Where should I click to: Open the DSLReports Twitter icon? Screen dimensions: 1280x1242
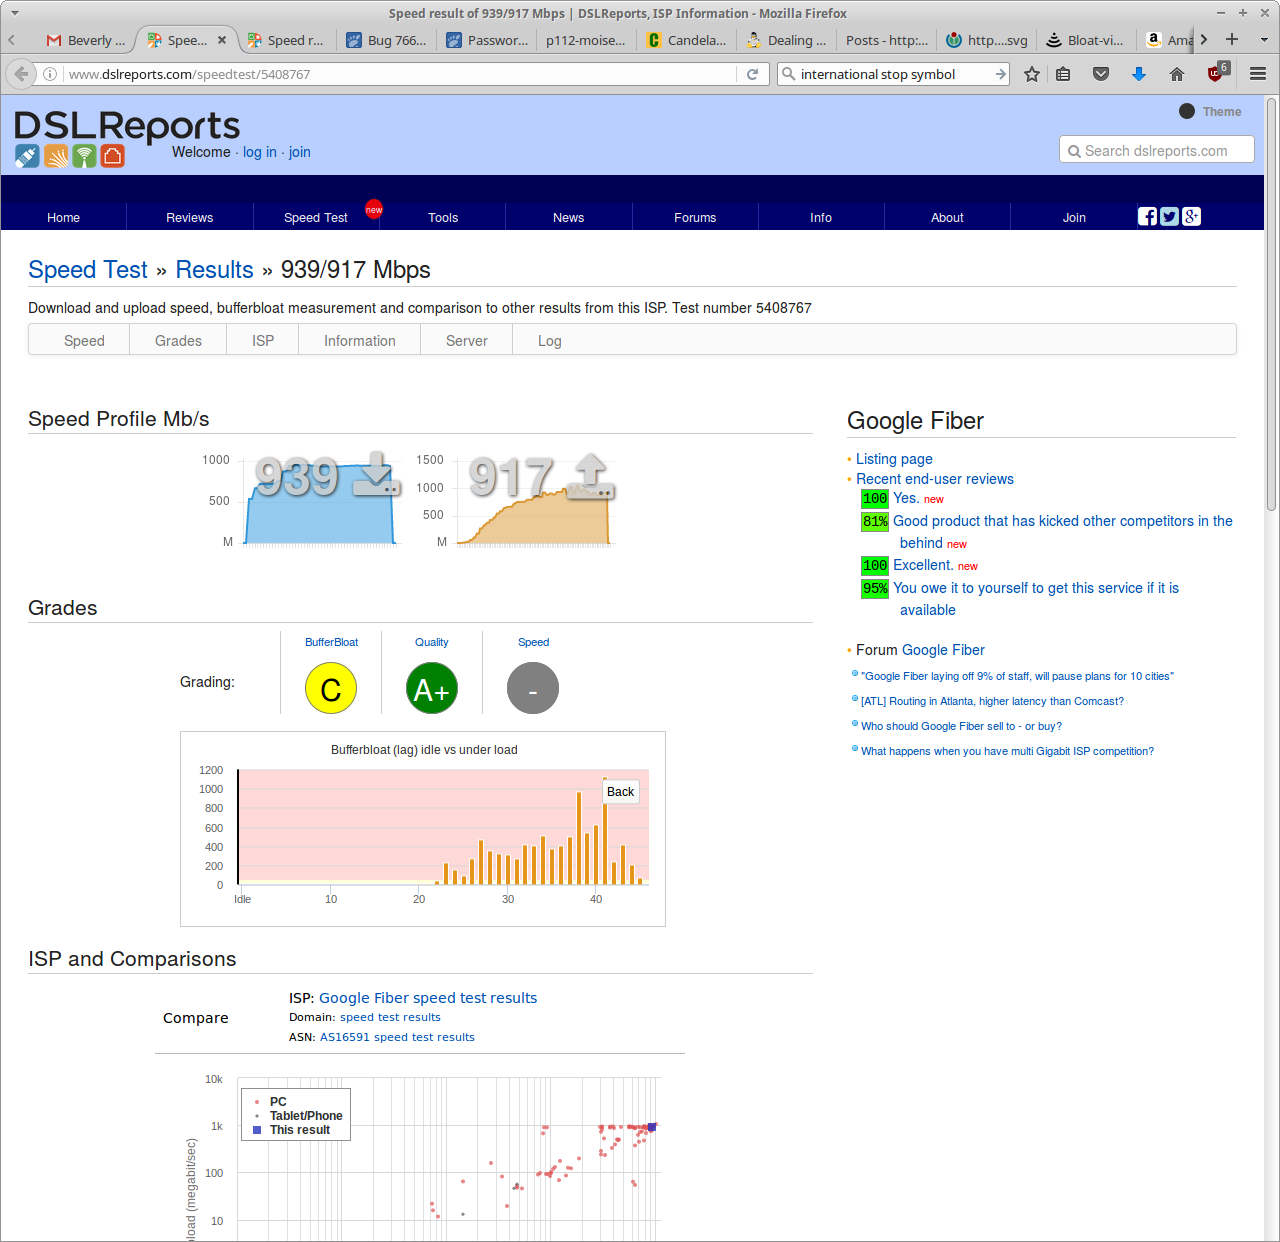pos(1169,216)
